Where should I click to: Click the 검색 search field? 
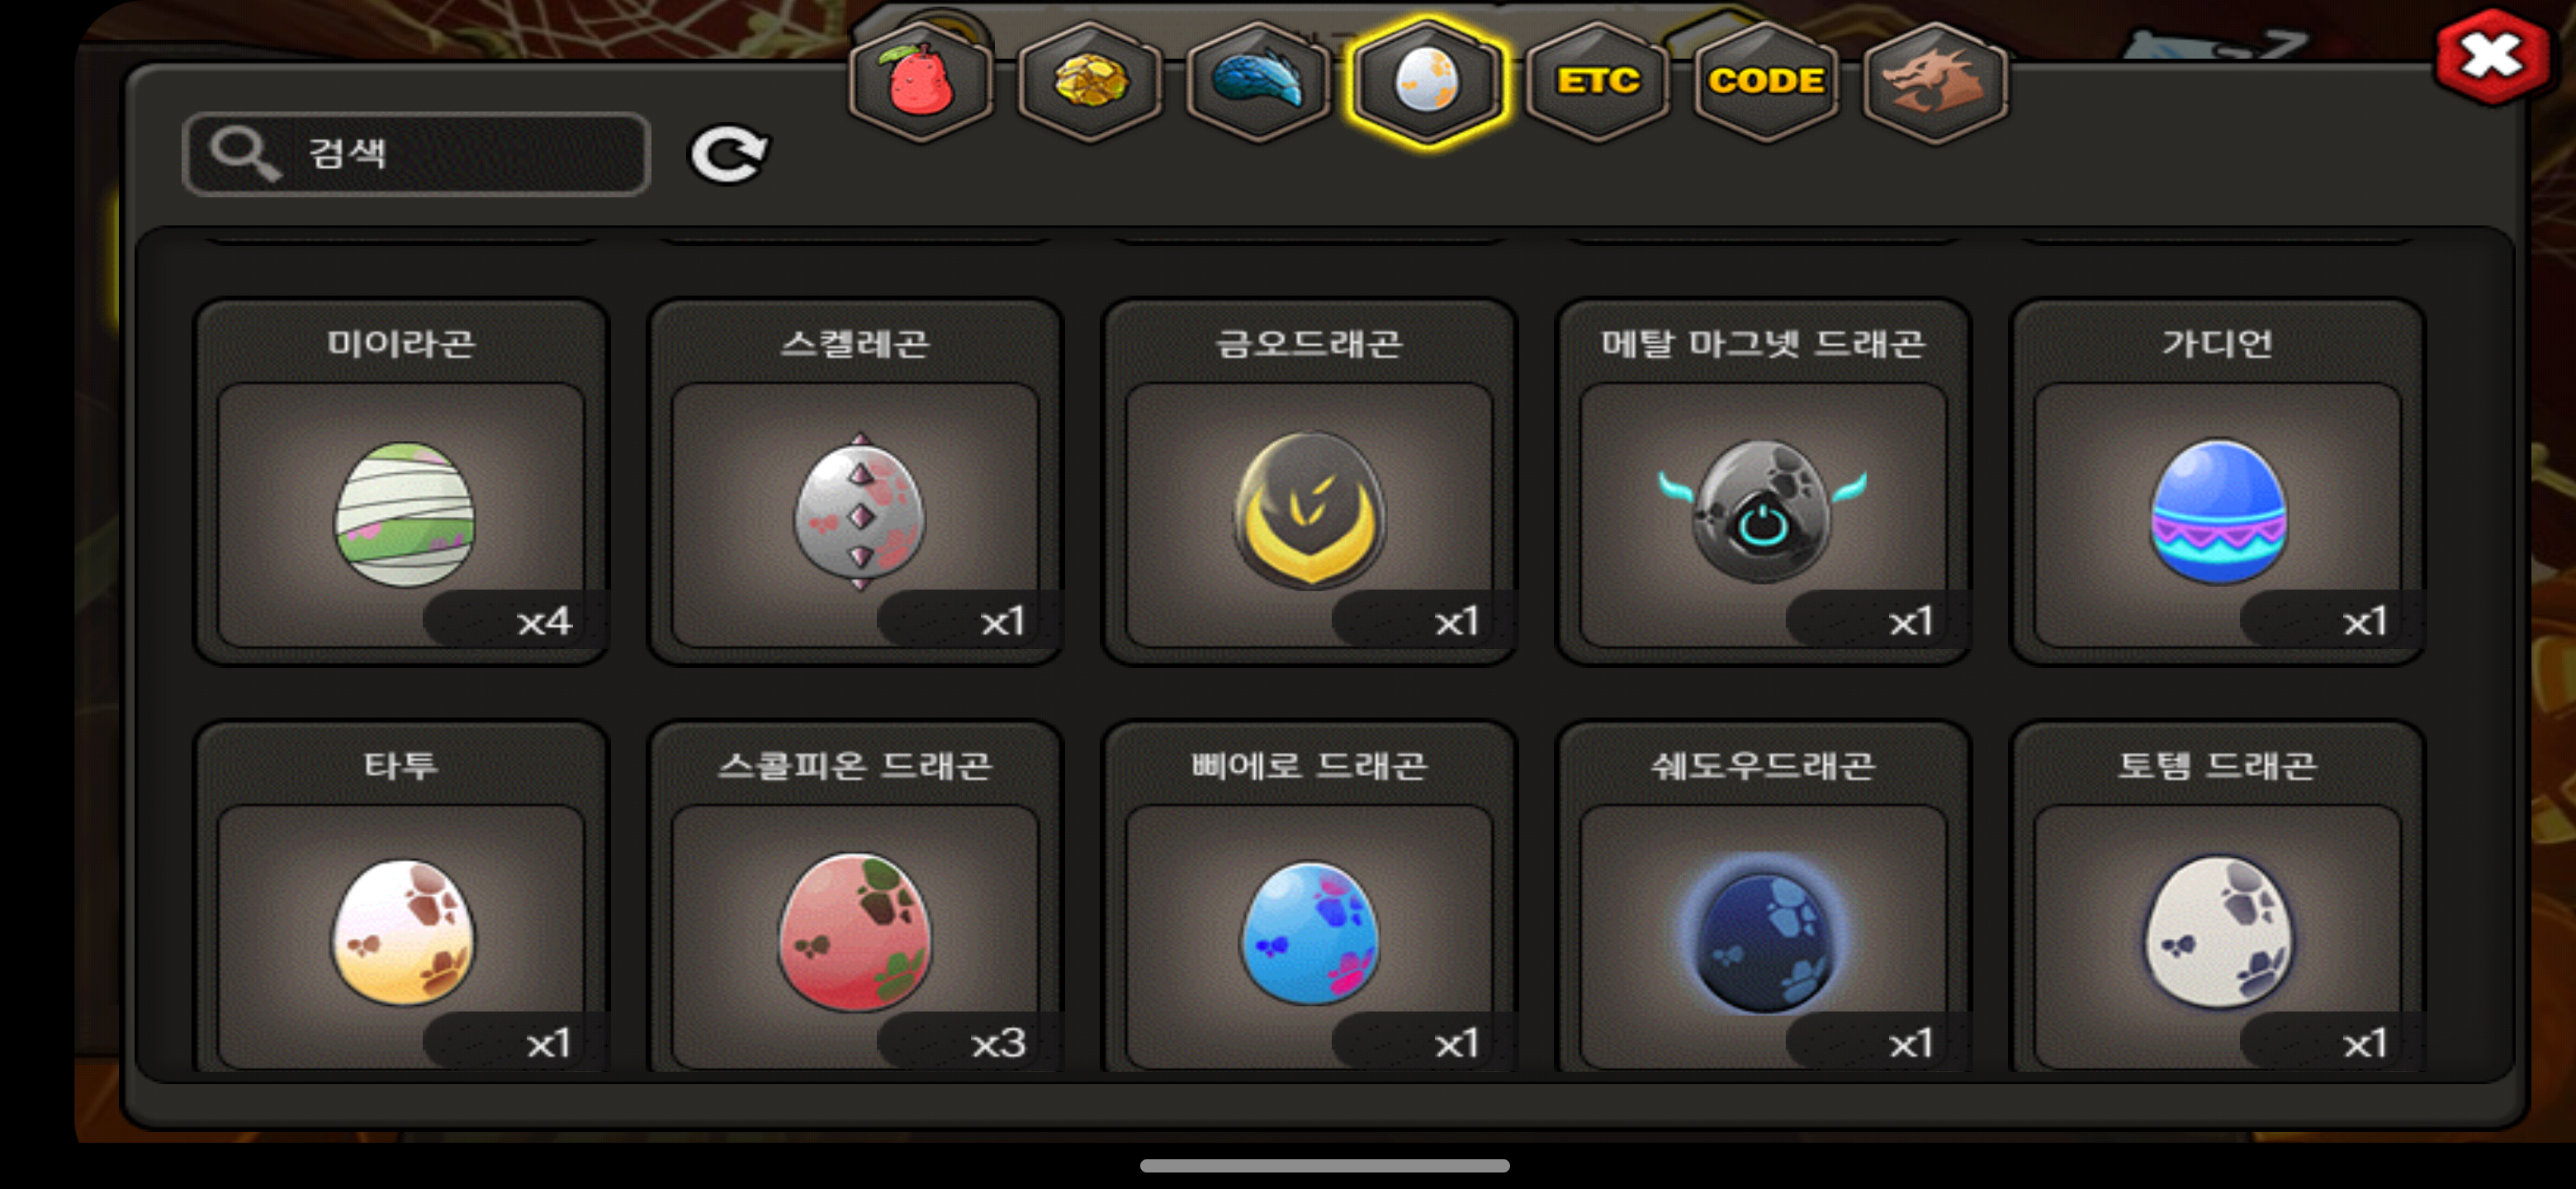point(417,154)
